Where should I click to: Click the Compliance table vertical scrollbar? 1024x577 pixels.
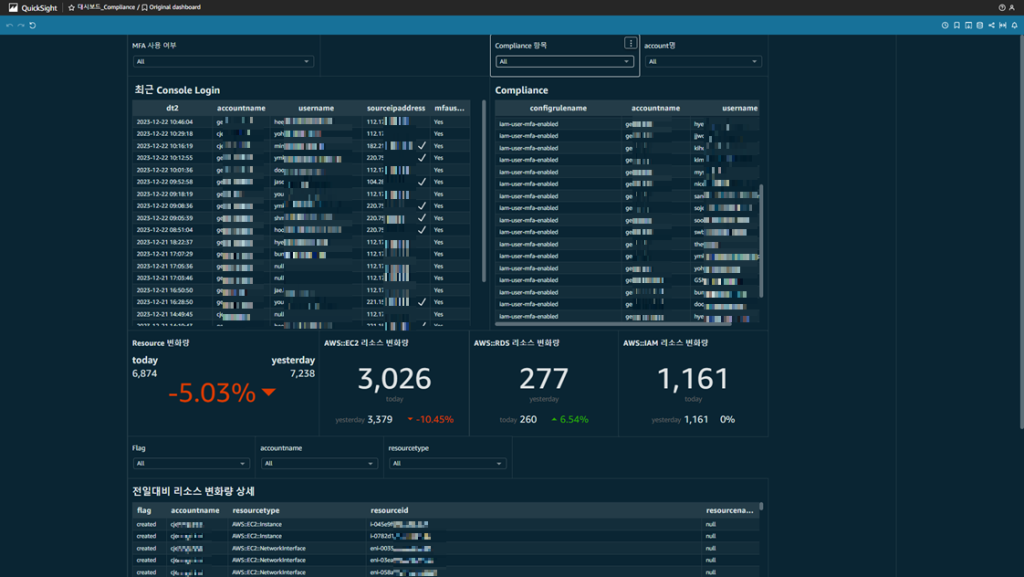pos(761,240)
